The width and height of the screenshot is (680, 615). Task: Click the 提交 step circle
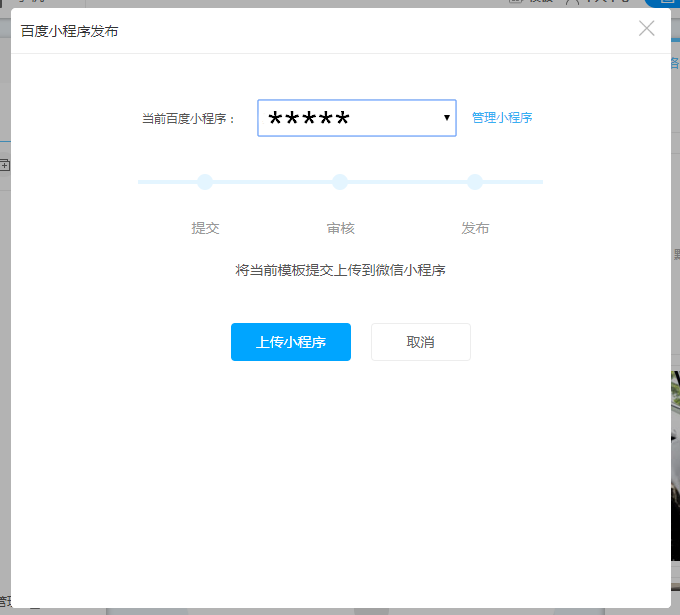point(205,182)
